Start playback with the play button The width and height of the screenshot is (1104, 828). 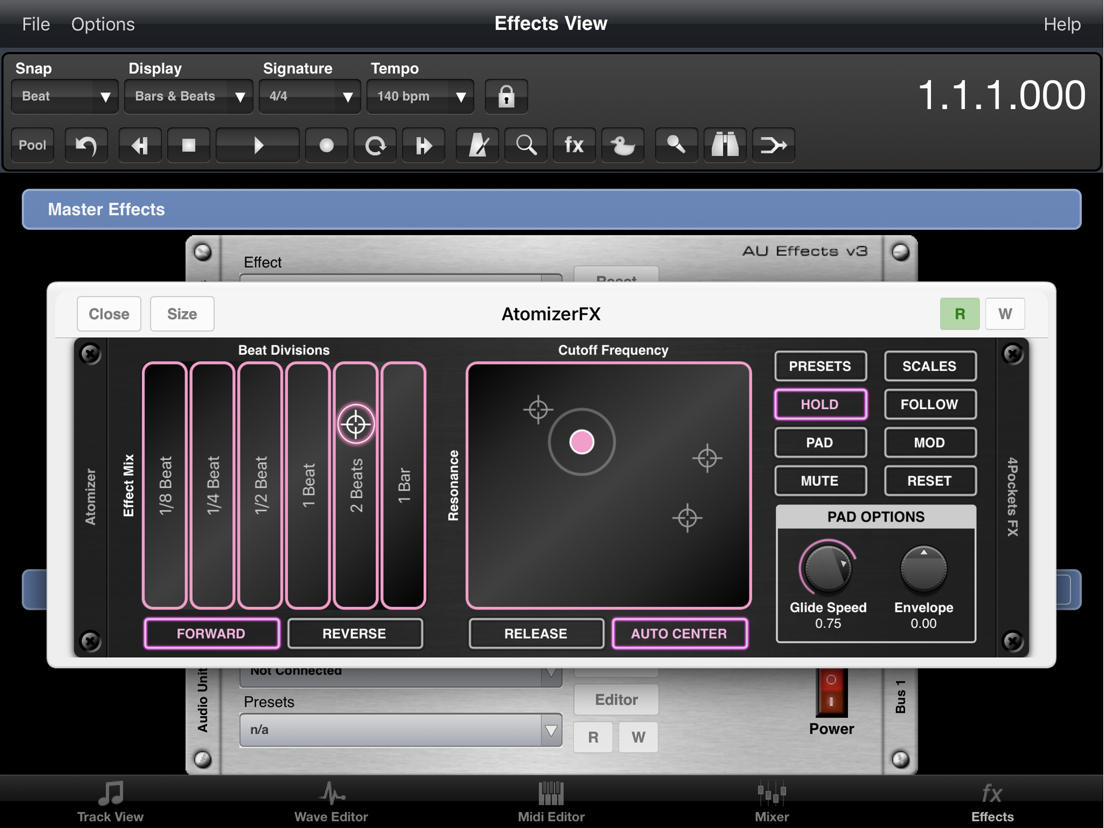[x=258, y=145]
